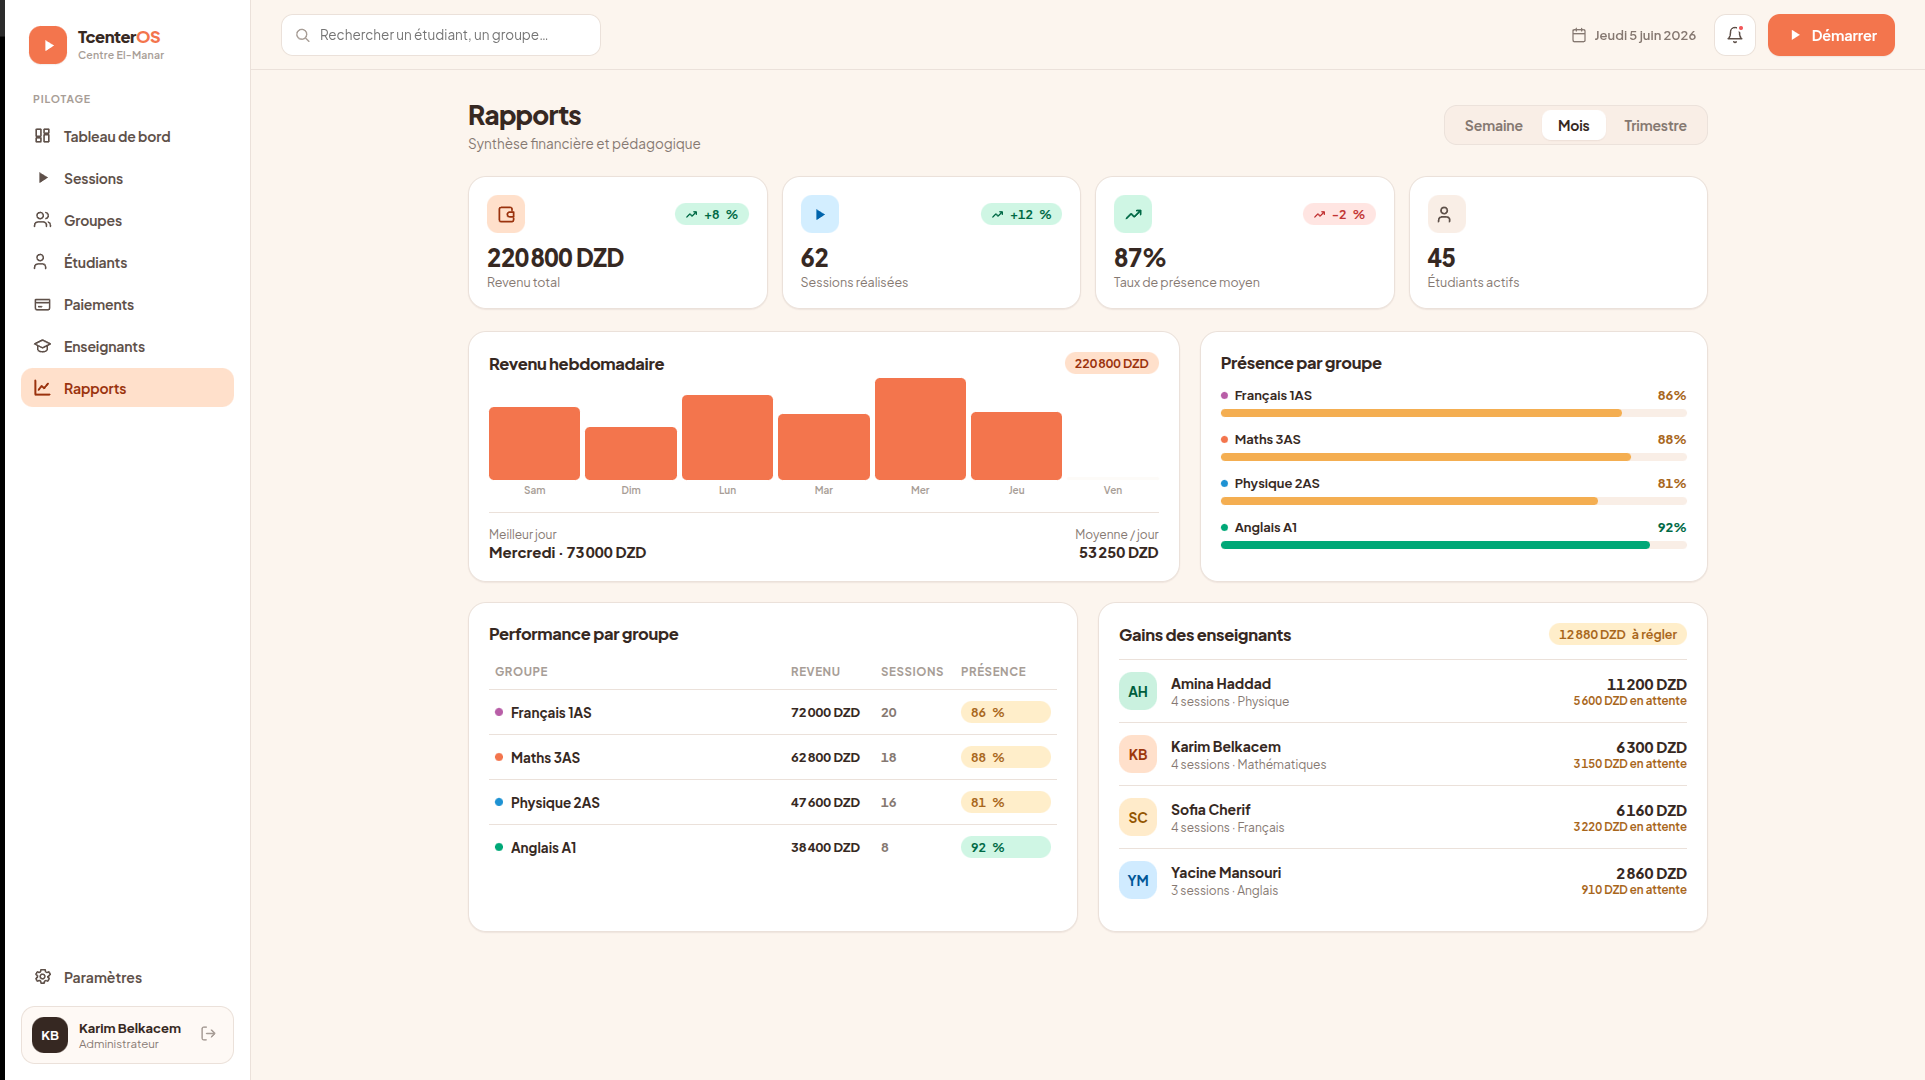1925x1080 pixels.
Task: Click the play icon on Sessions réalisées card
Action: click(820, 214)
